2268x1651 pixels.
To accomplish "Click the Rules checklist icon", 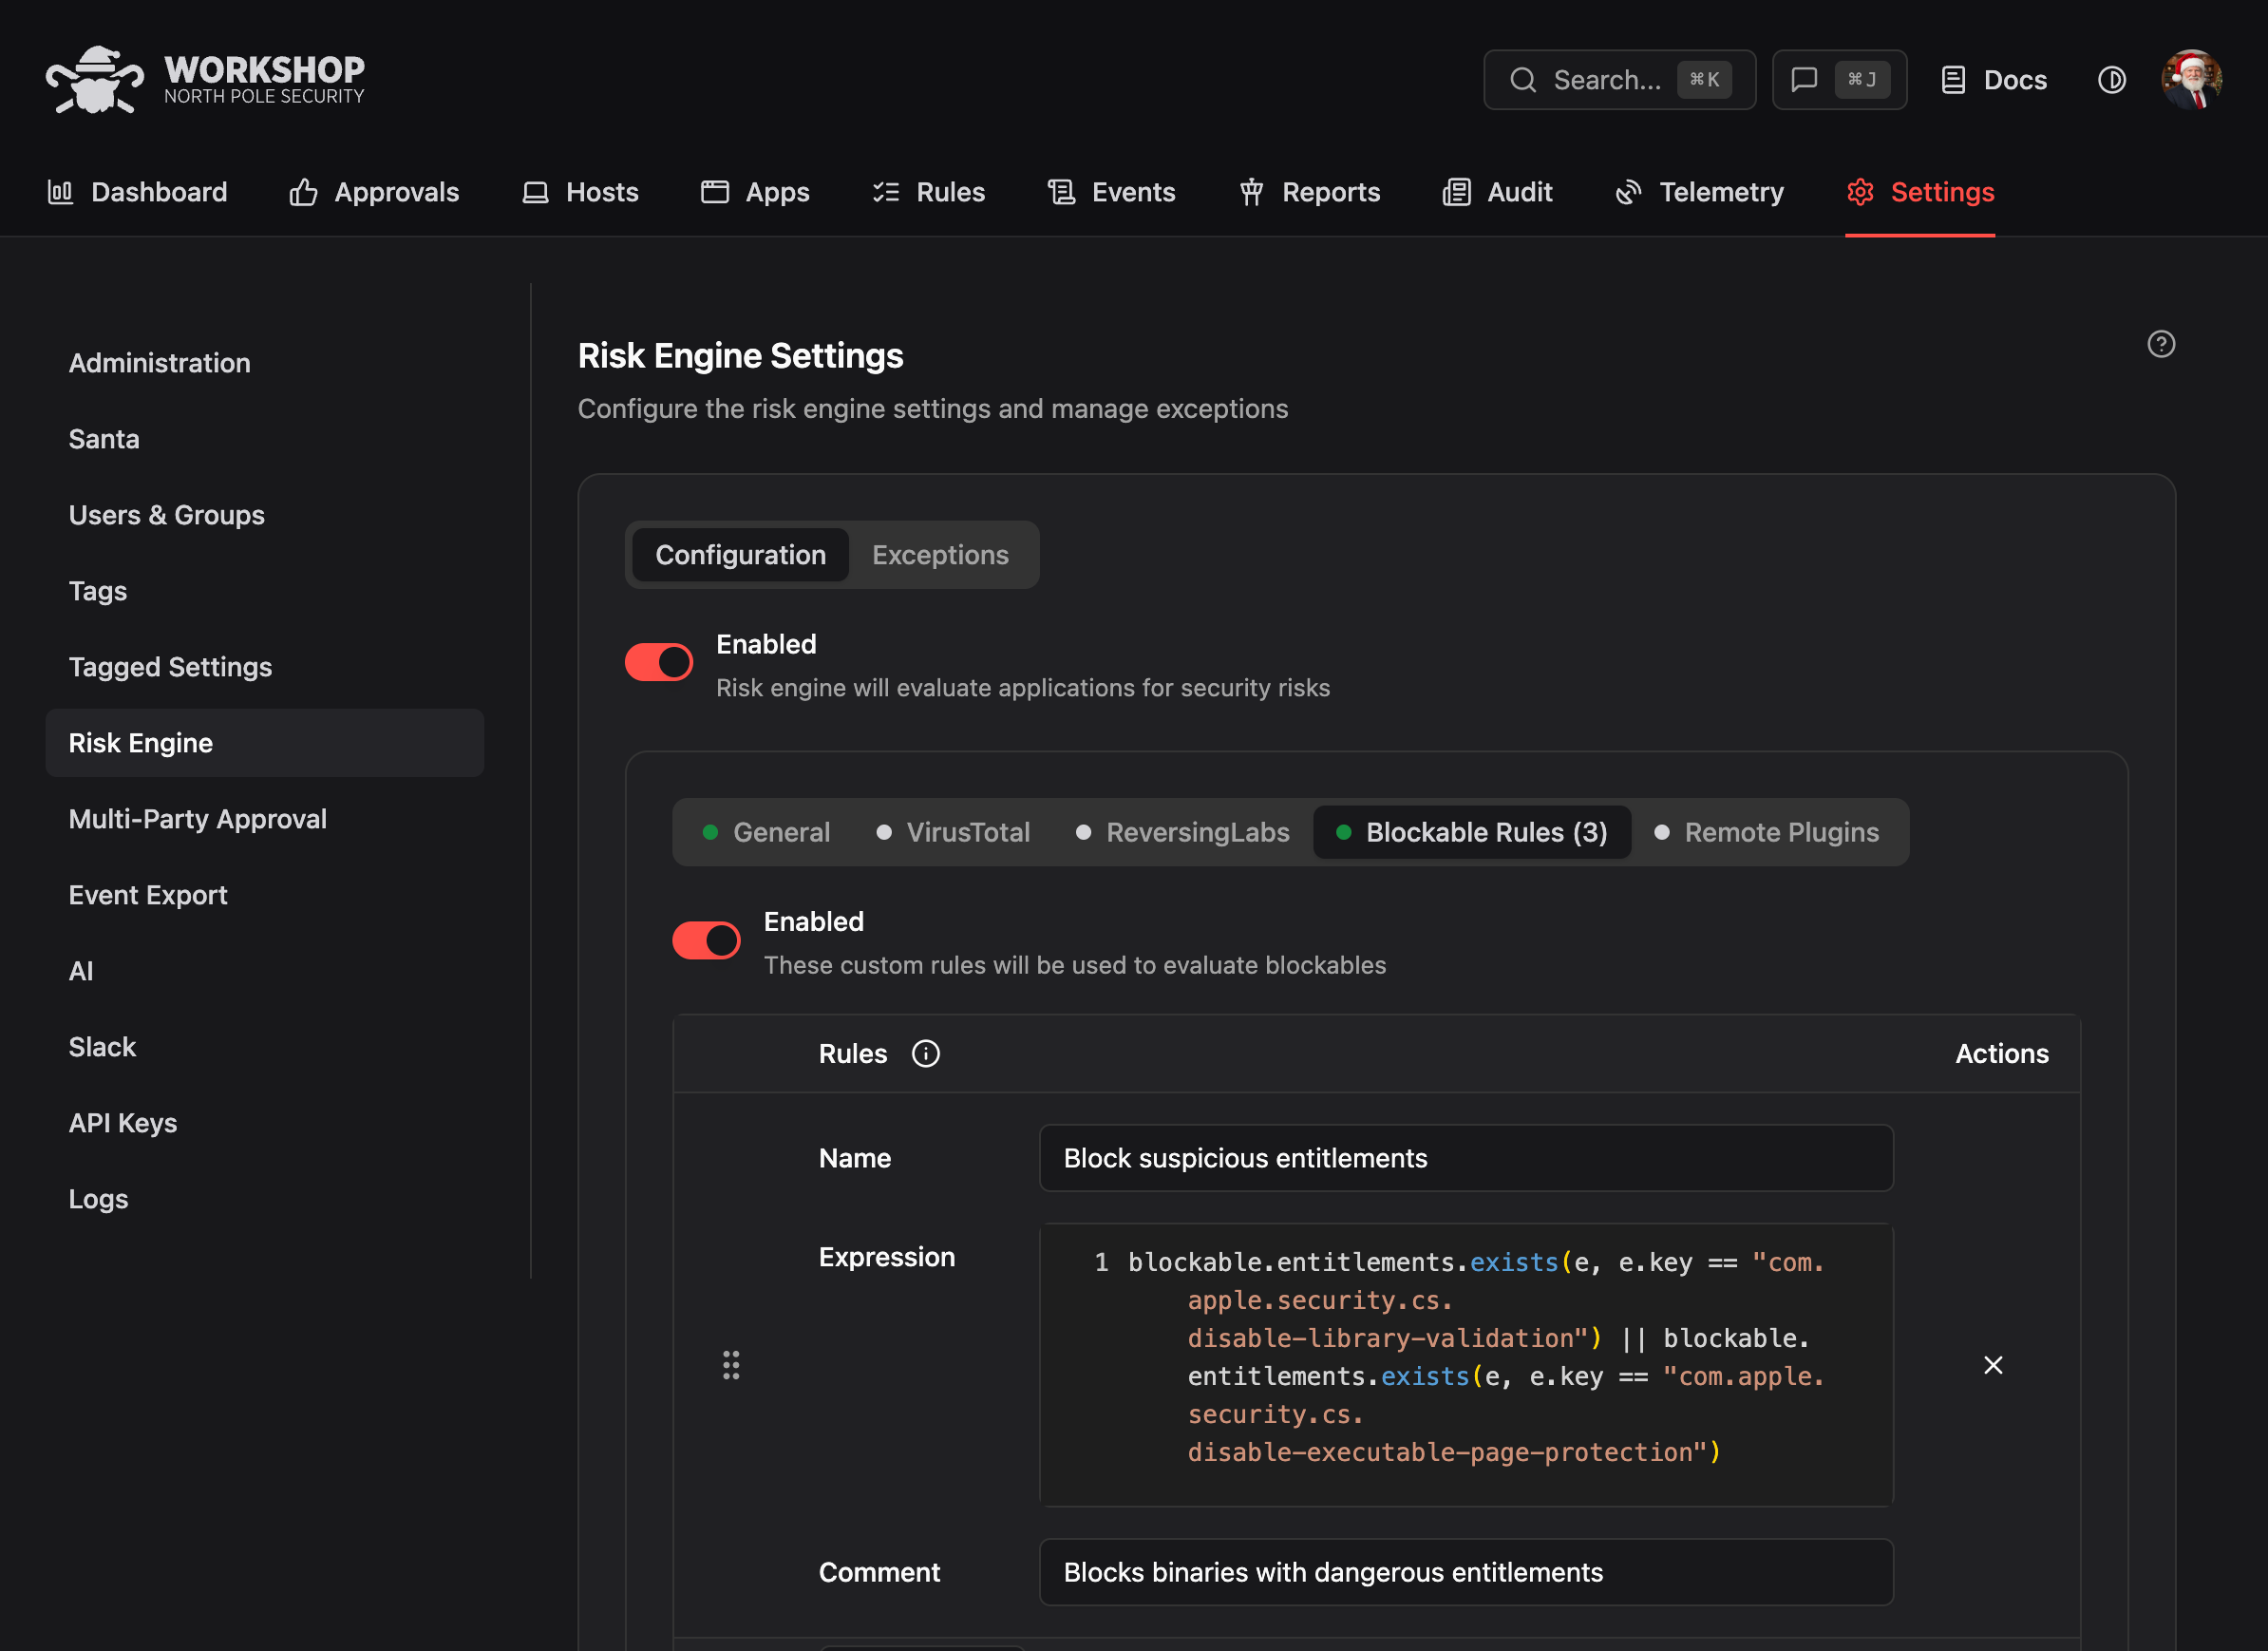I will coord(886,192).
